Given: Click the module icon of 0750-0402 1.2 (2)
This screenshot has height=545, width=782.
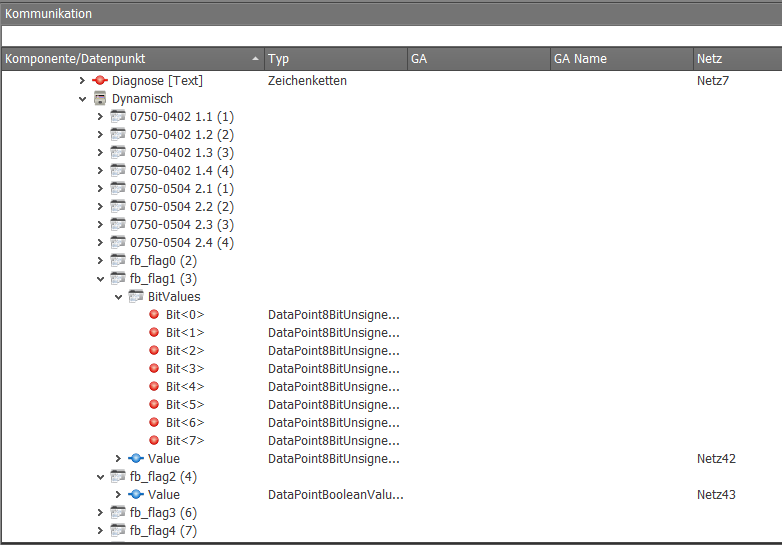Looking at the screenshot, I should [118, 135].
